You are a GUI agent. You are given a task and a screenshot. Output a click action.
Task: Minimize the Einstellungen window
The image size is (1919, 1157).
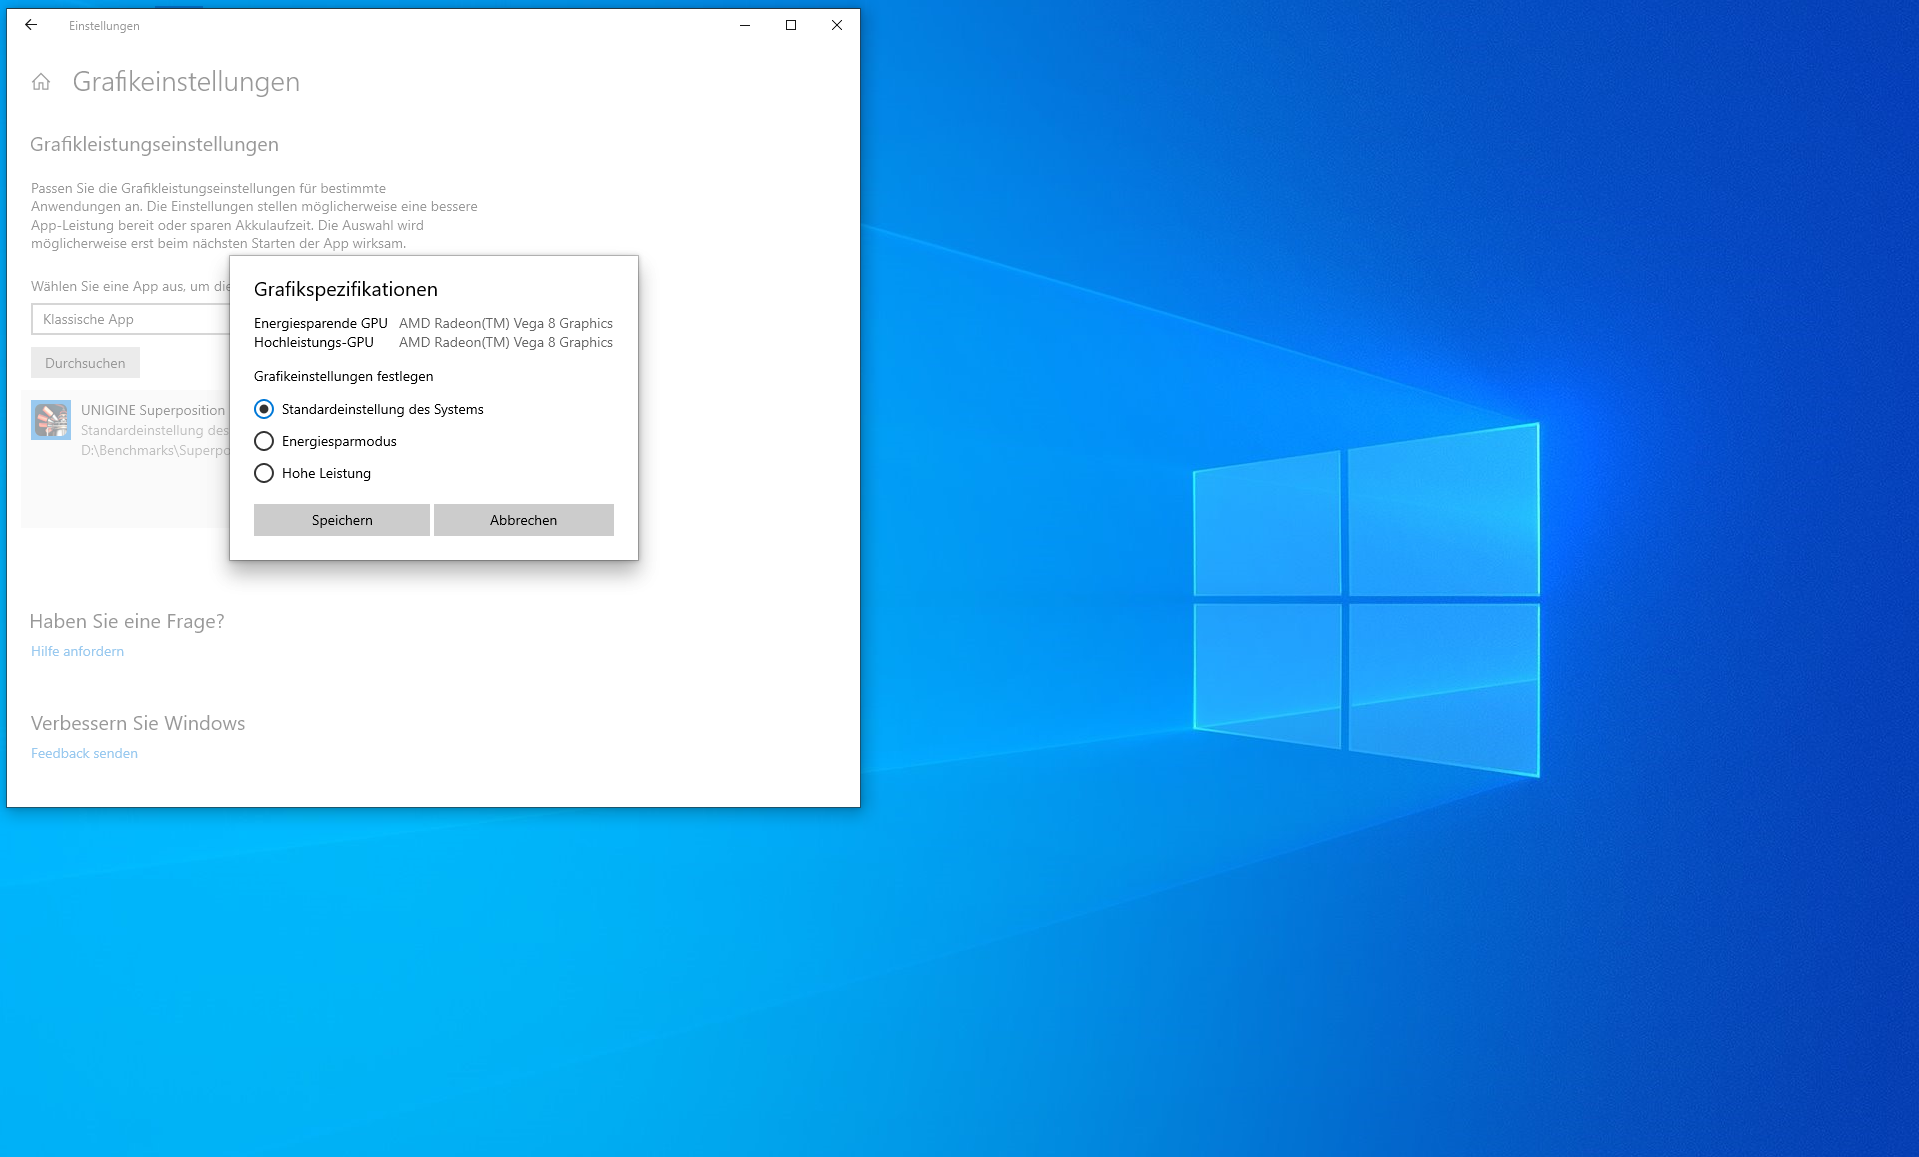pyautogui.click(x=745, y=25)
